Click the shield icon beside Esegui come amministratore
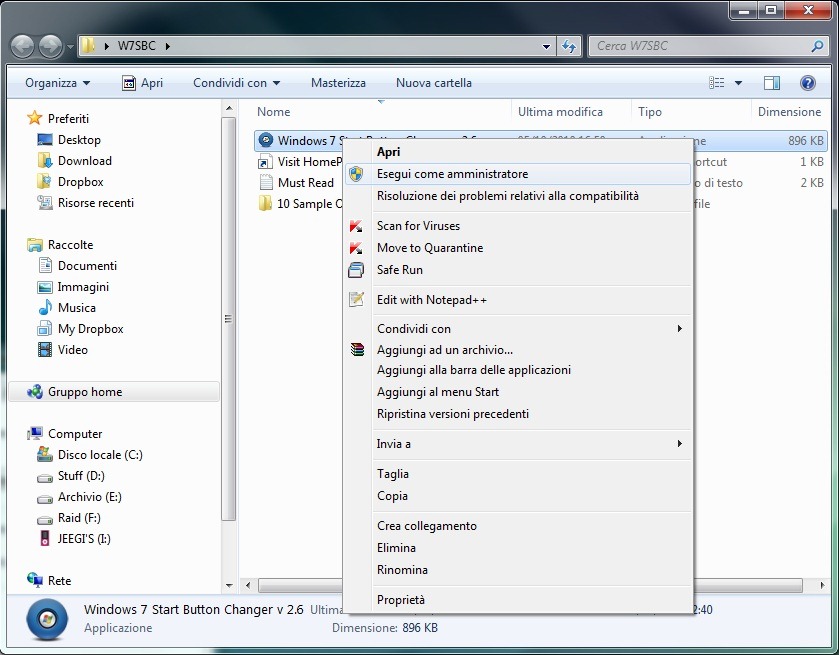Image resolution: width=839 pixels, height=655 pixels. point(356,174)
